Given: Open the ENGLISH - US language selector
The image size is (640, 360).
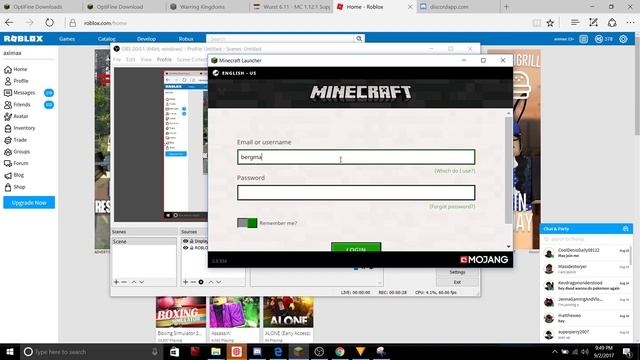Looking at the screenshot, I should (x=235, y=73).
